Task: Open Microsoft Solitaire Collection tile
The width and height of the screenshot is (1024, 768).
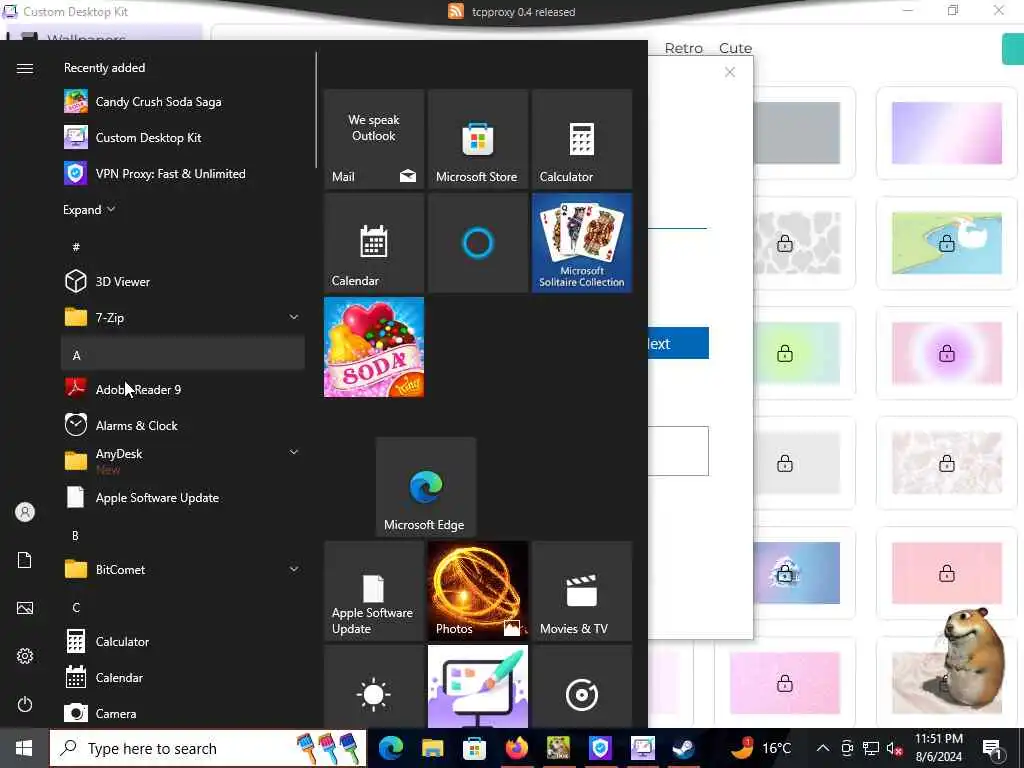Action: (581, 243)
